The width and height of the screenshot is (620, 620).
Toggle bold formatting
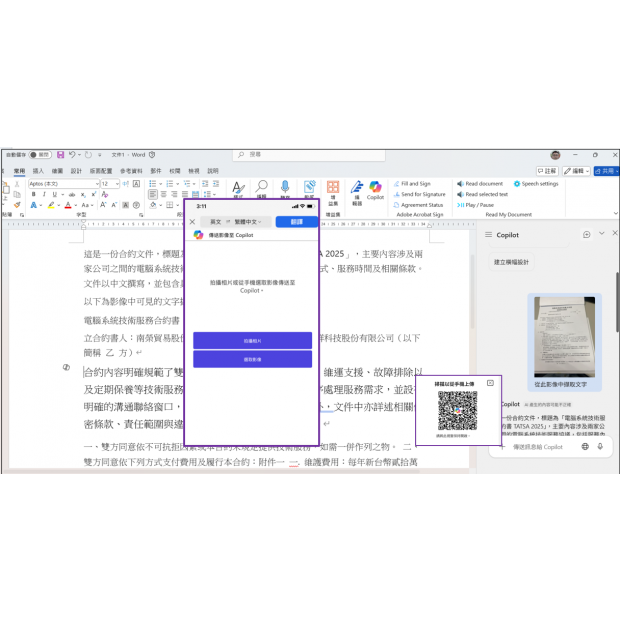[34, 194]
